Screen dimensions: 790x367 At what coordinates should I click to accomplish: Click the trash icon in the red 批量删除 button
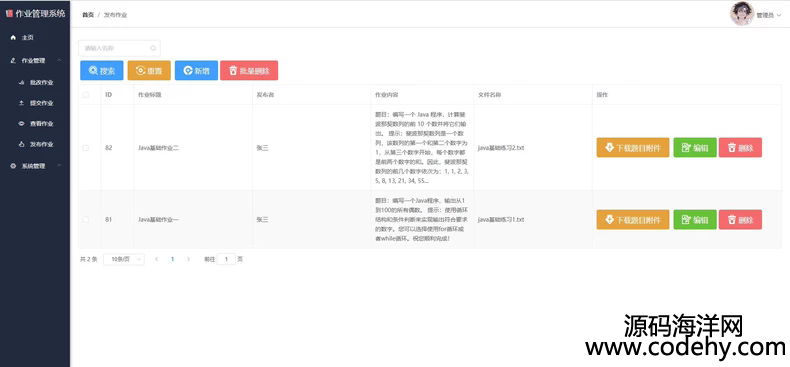click(x=233, y=71)
